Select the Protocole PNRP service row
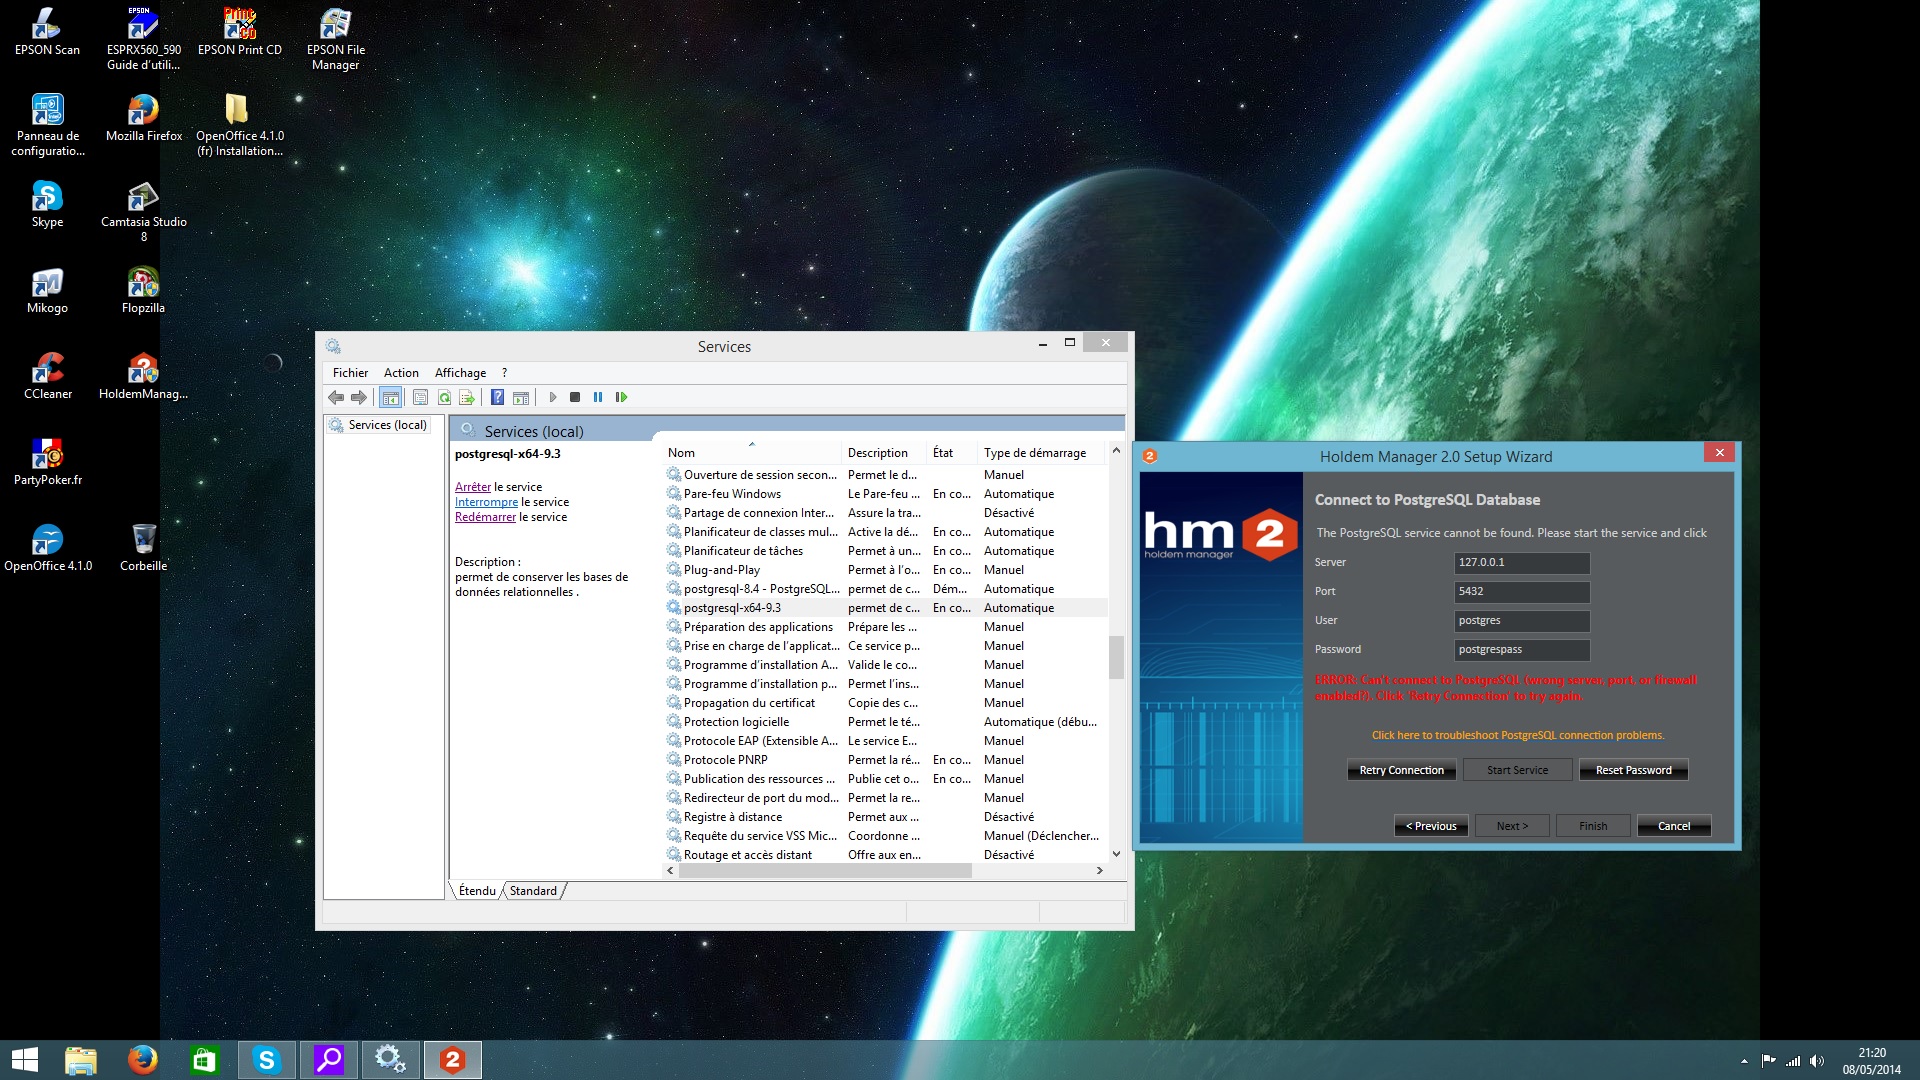 coord(886,760)
